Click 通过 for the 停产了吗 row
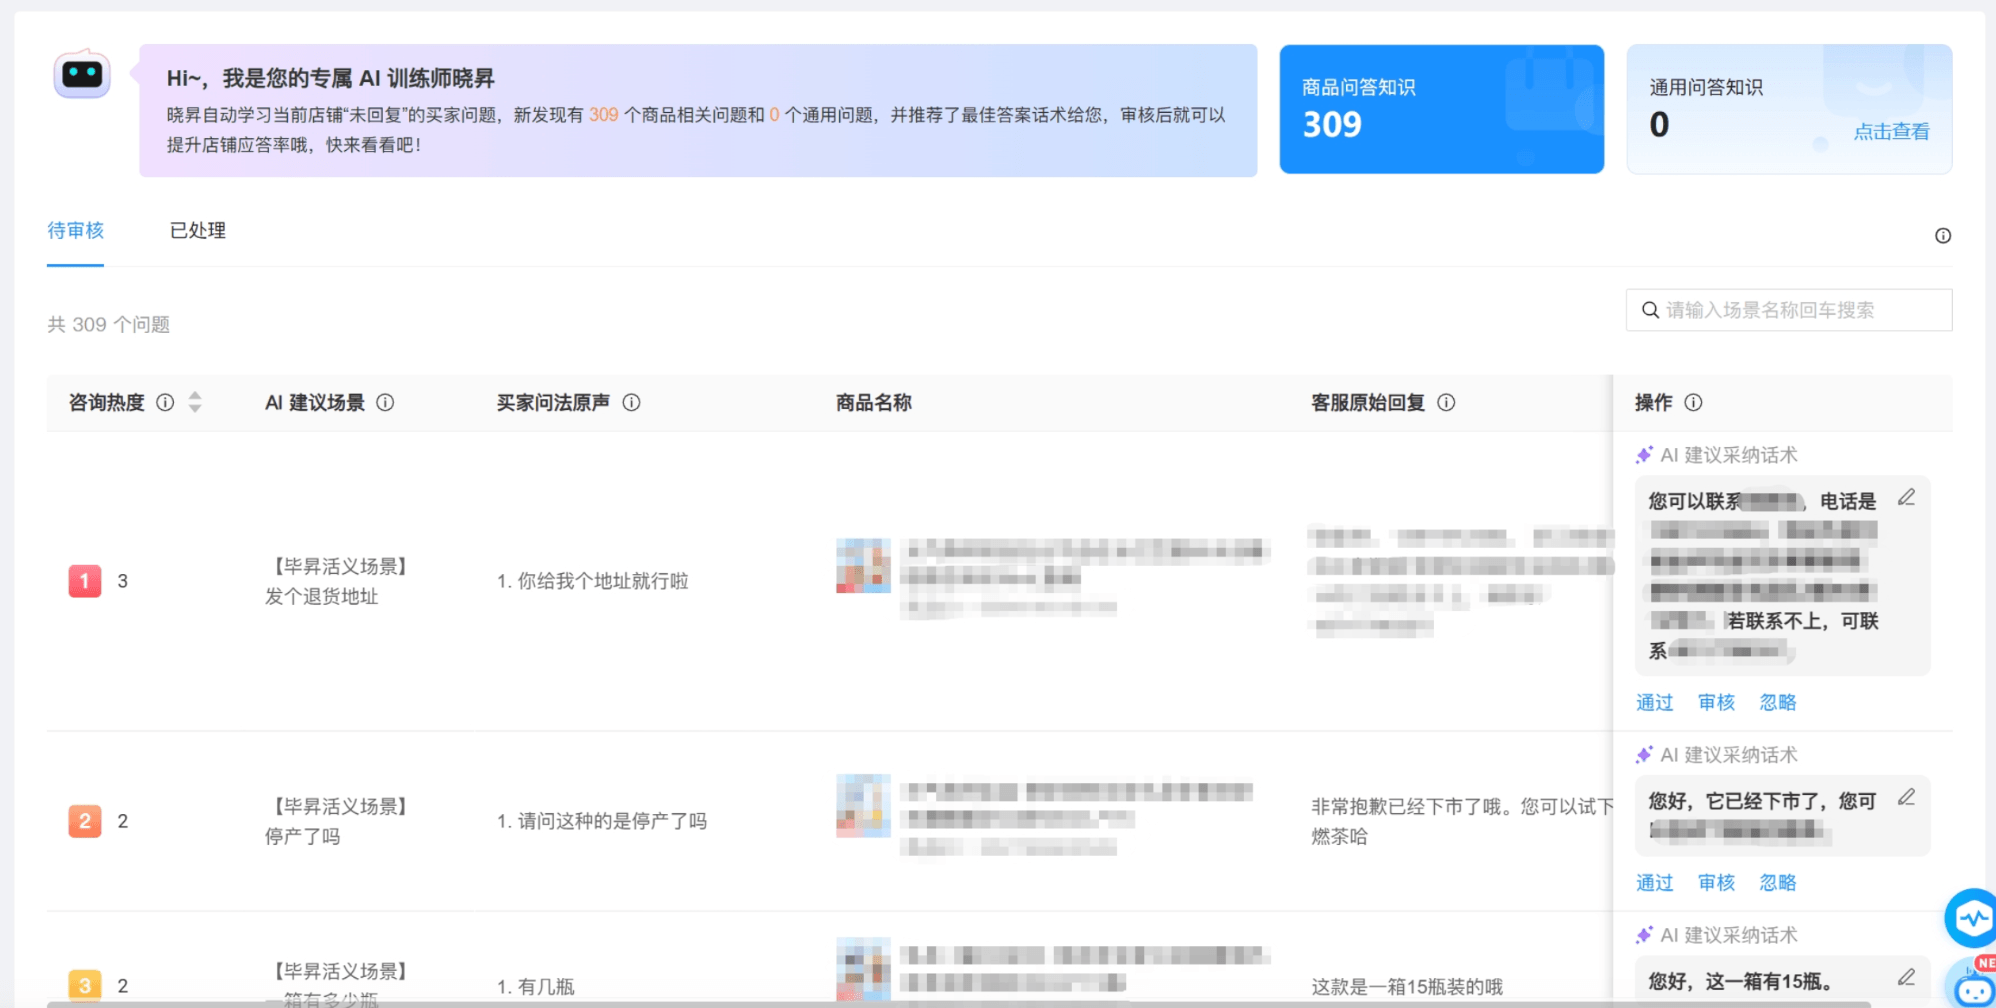This screenshot has height=1008, width=1996. pyautogui.click(x=1654, y=883)
